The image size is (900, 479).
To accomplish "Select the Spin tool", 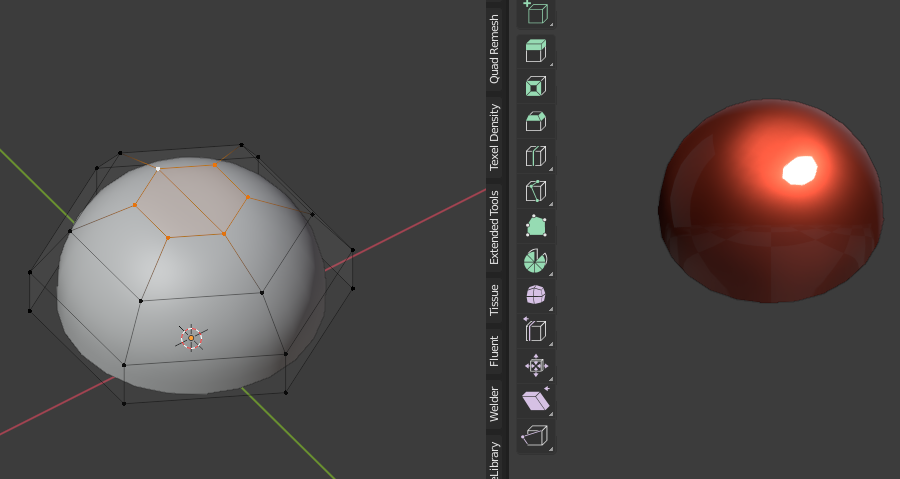I will coord(536,261).
